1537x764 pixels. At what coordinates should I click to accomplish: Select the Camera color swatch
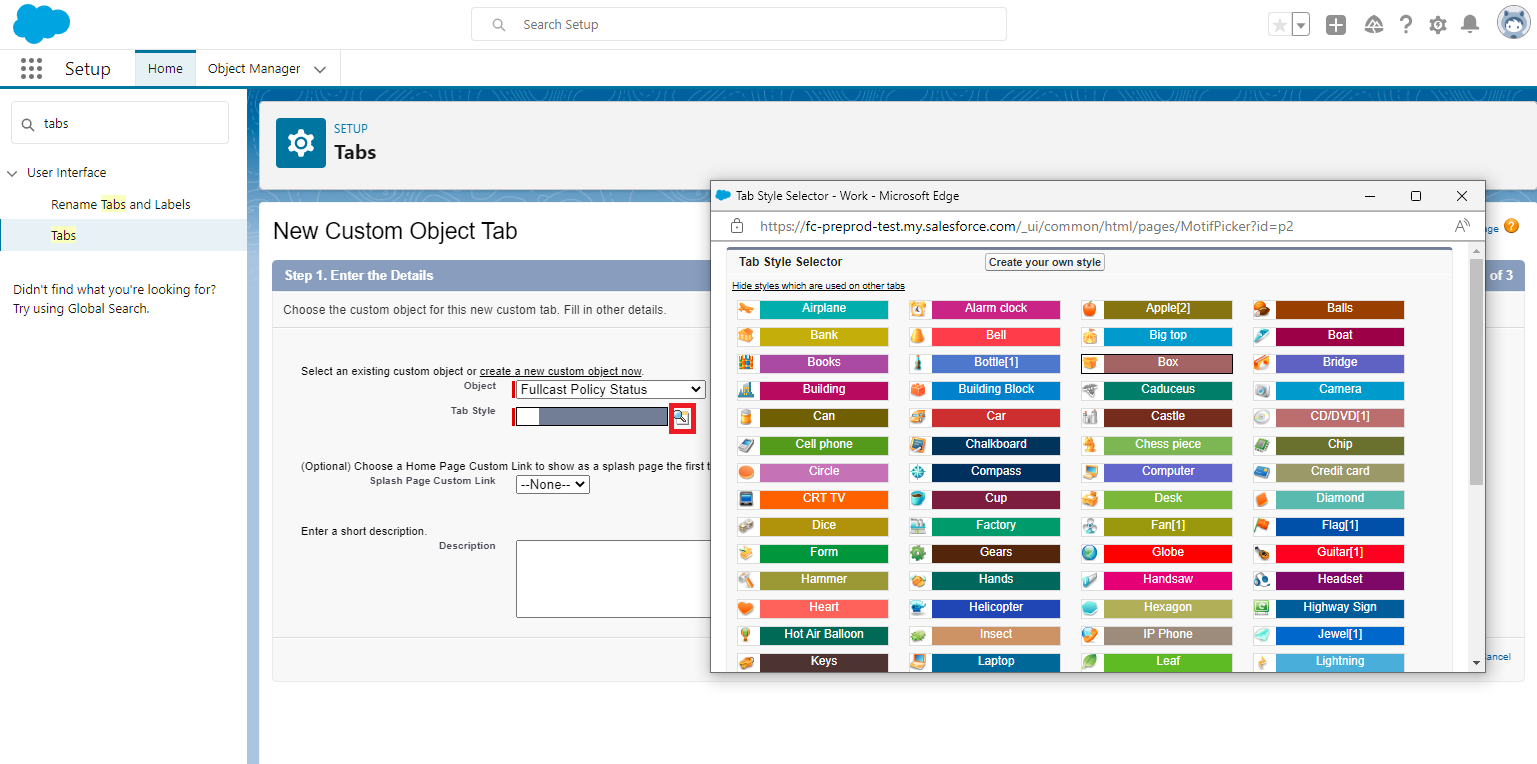click(1340, 390)
